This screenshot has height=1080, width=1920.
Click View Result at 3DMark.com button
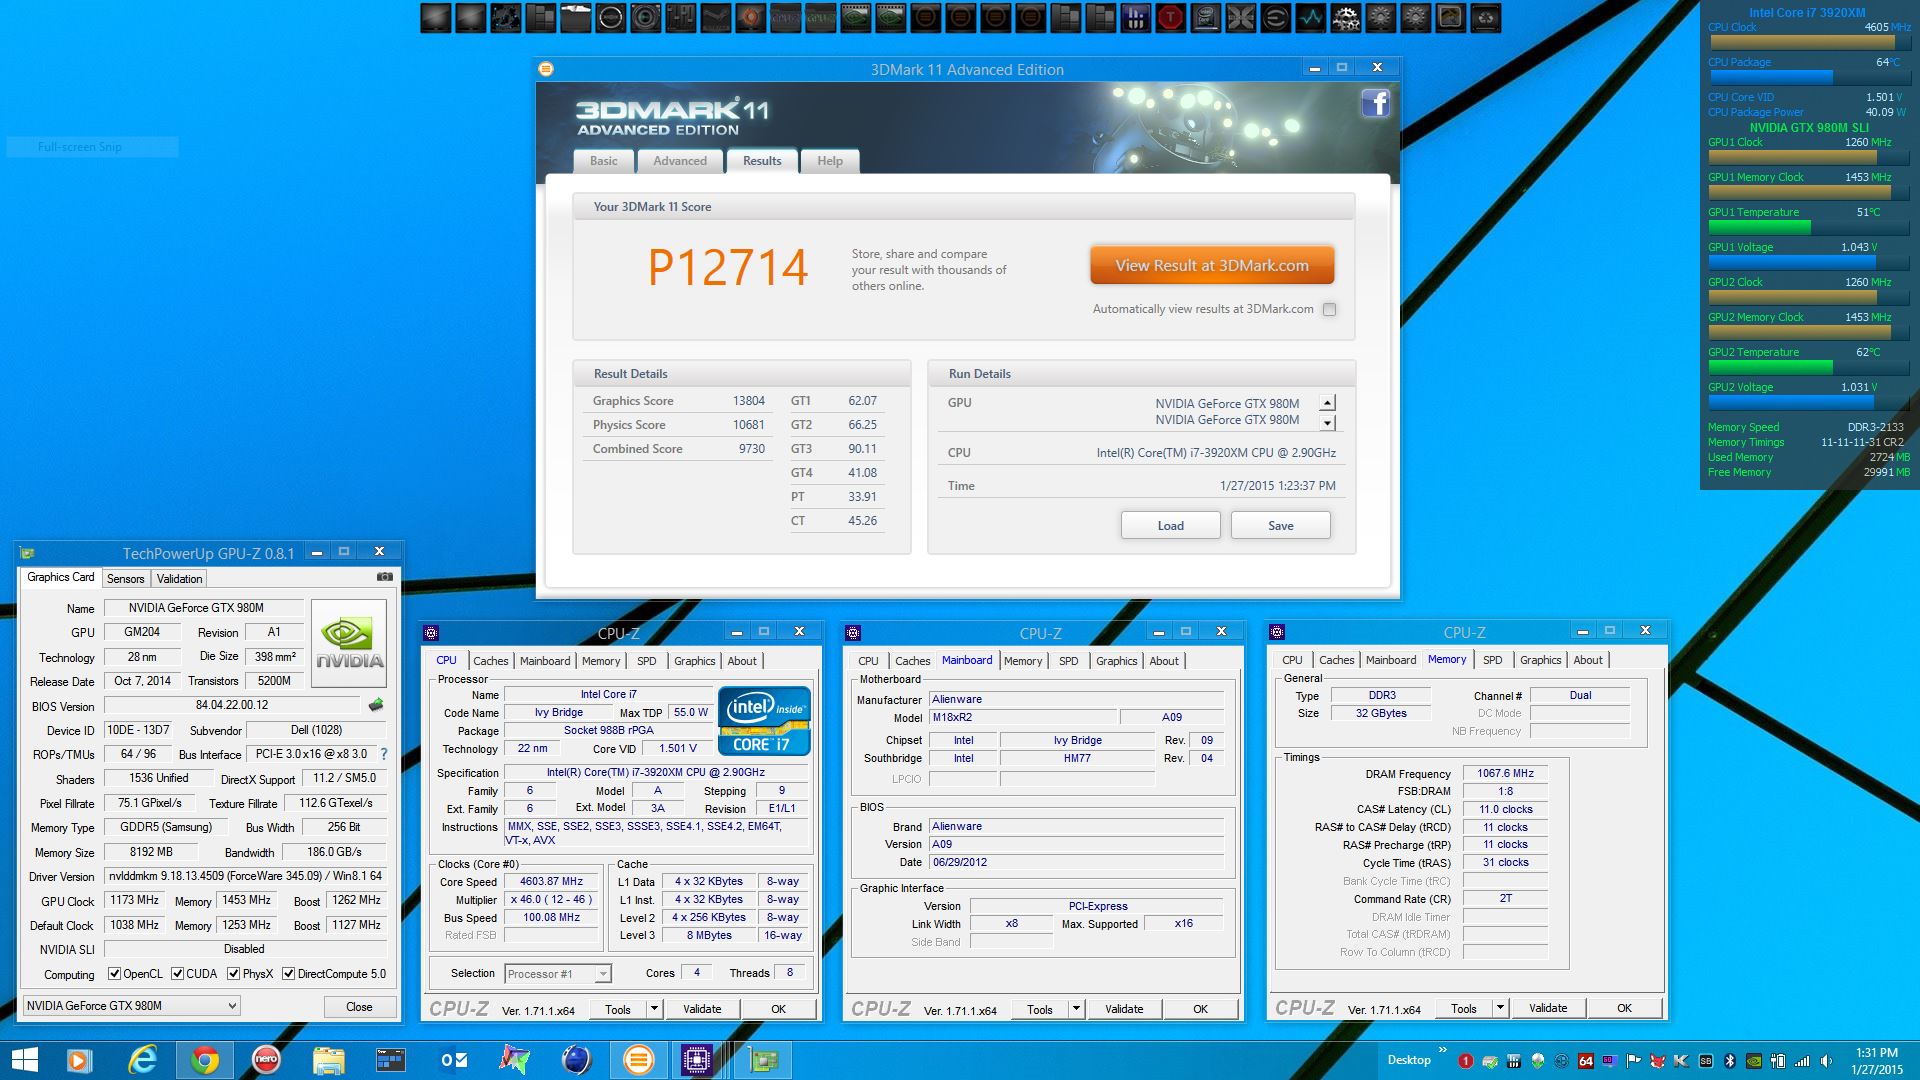click(1212, 266)
